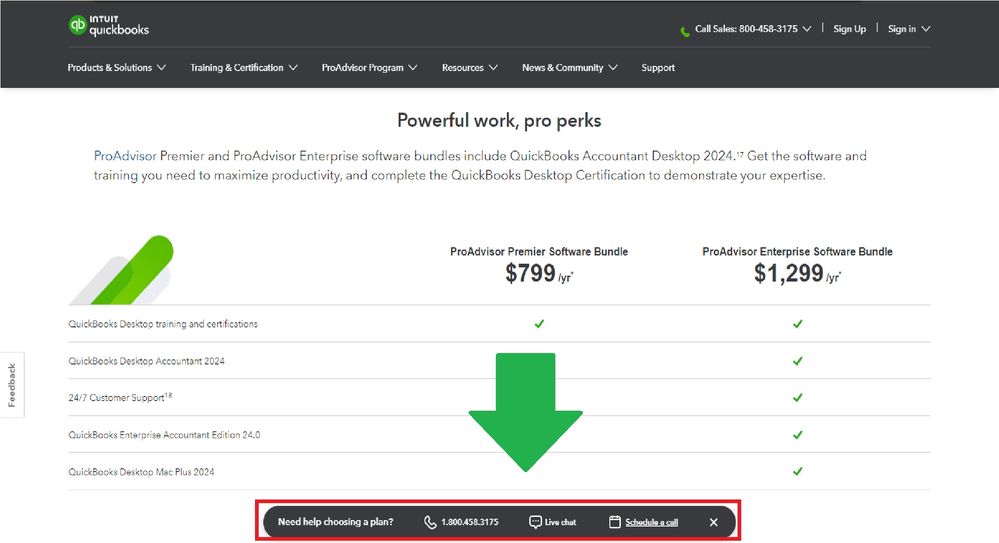This screenshot has height=543, width=999.
Task: Start a Live chat session
Action: (x=560, y=522)
